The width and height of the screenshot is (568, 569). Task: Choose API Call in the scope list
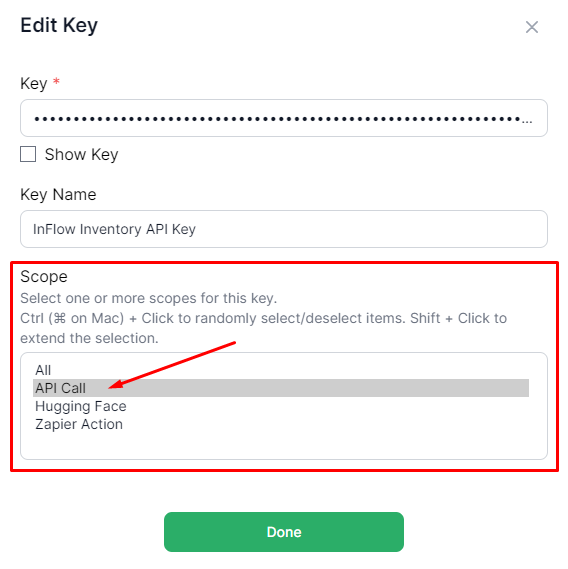click(281, 388)
